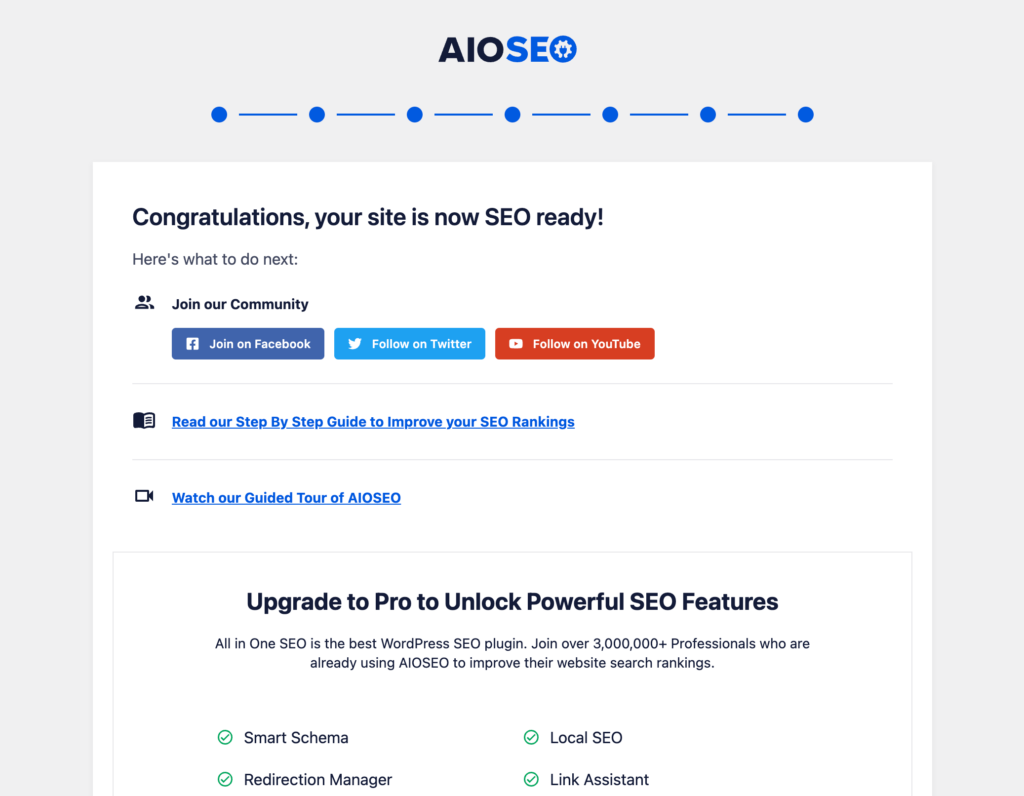
Task: Select the last step dot in progress bar
Action: point(805,114)
